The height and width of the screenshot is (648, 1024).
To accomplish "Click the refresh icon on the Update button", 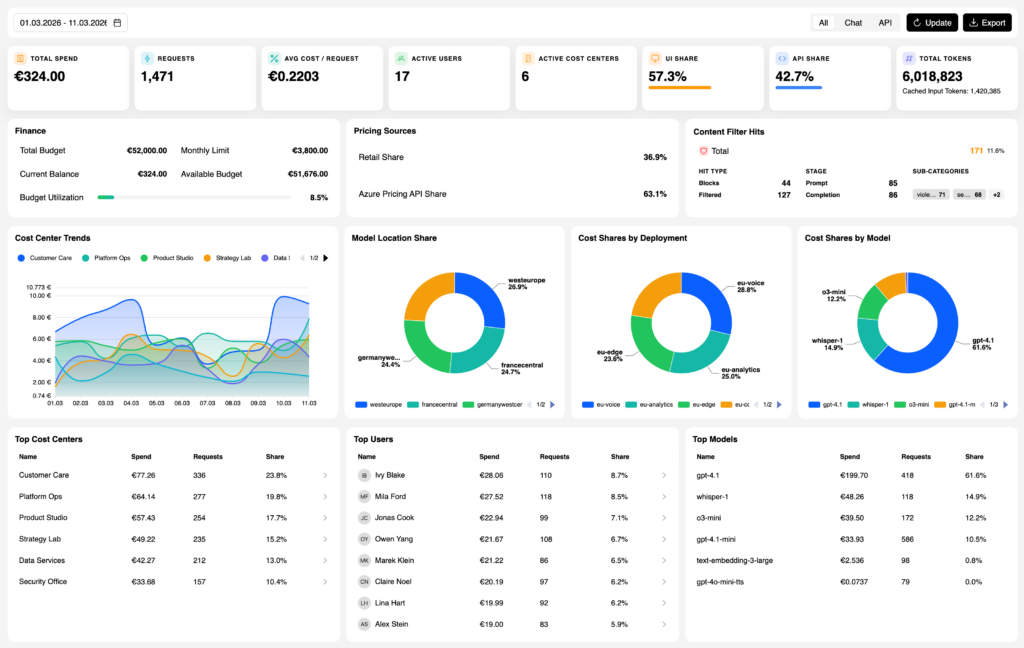I will [916, 21].
